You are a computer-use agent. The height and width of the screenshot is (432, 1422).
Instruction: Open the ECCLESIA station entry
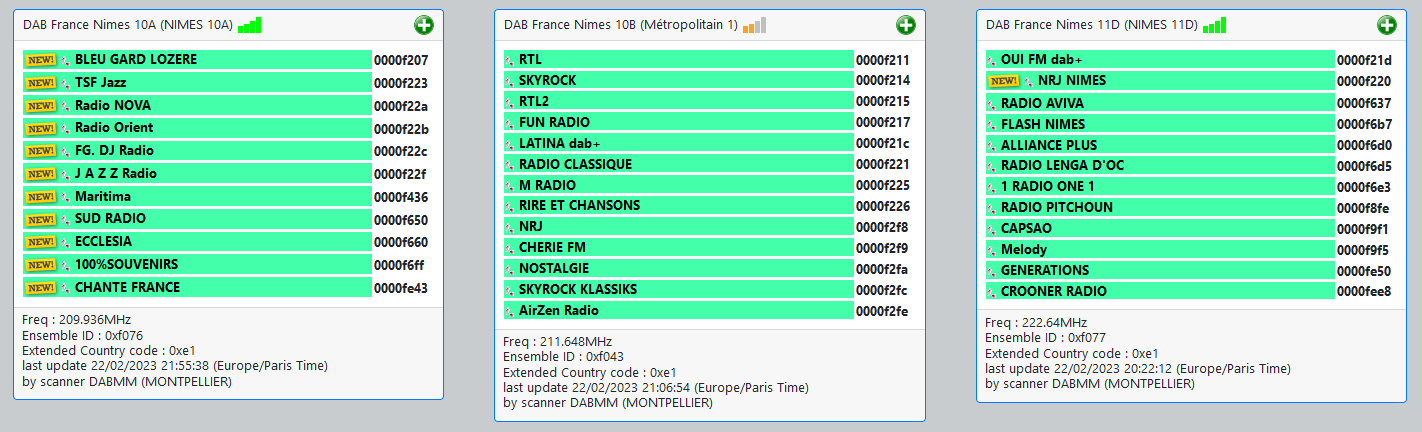point(197,242)
